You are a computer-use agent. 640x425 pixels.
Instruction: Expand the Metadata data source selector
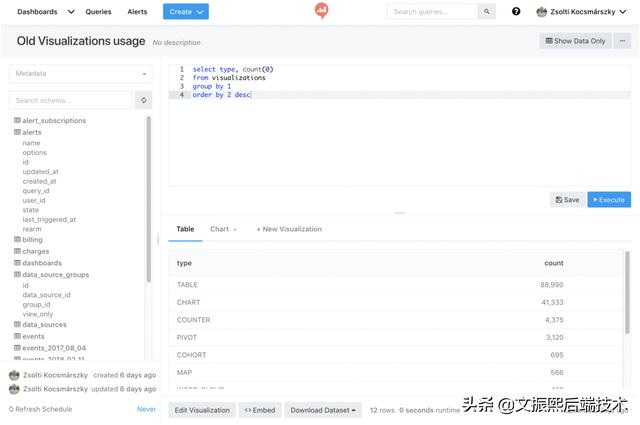[80, 73]
